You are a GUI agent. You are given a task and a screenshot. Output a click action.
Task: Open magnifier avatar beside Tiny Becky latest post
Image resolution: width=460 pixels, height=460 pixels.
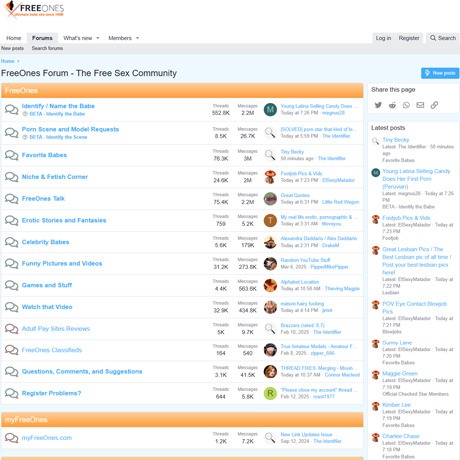376,141
